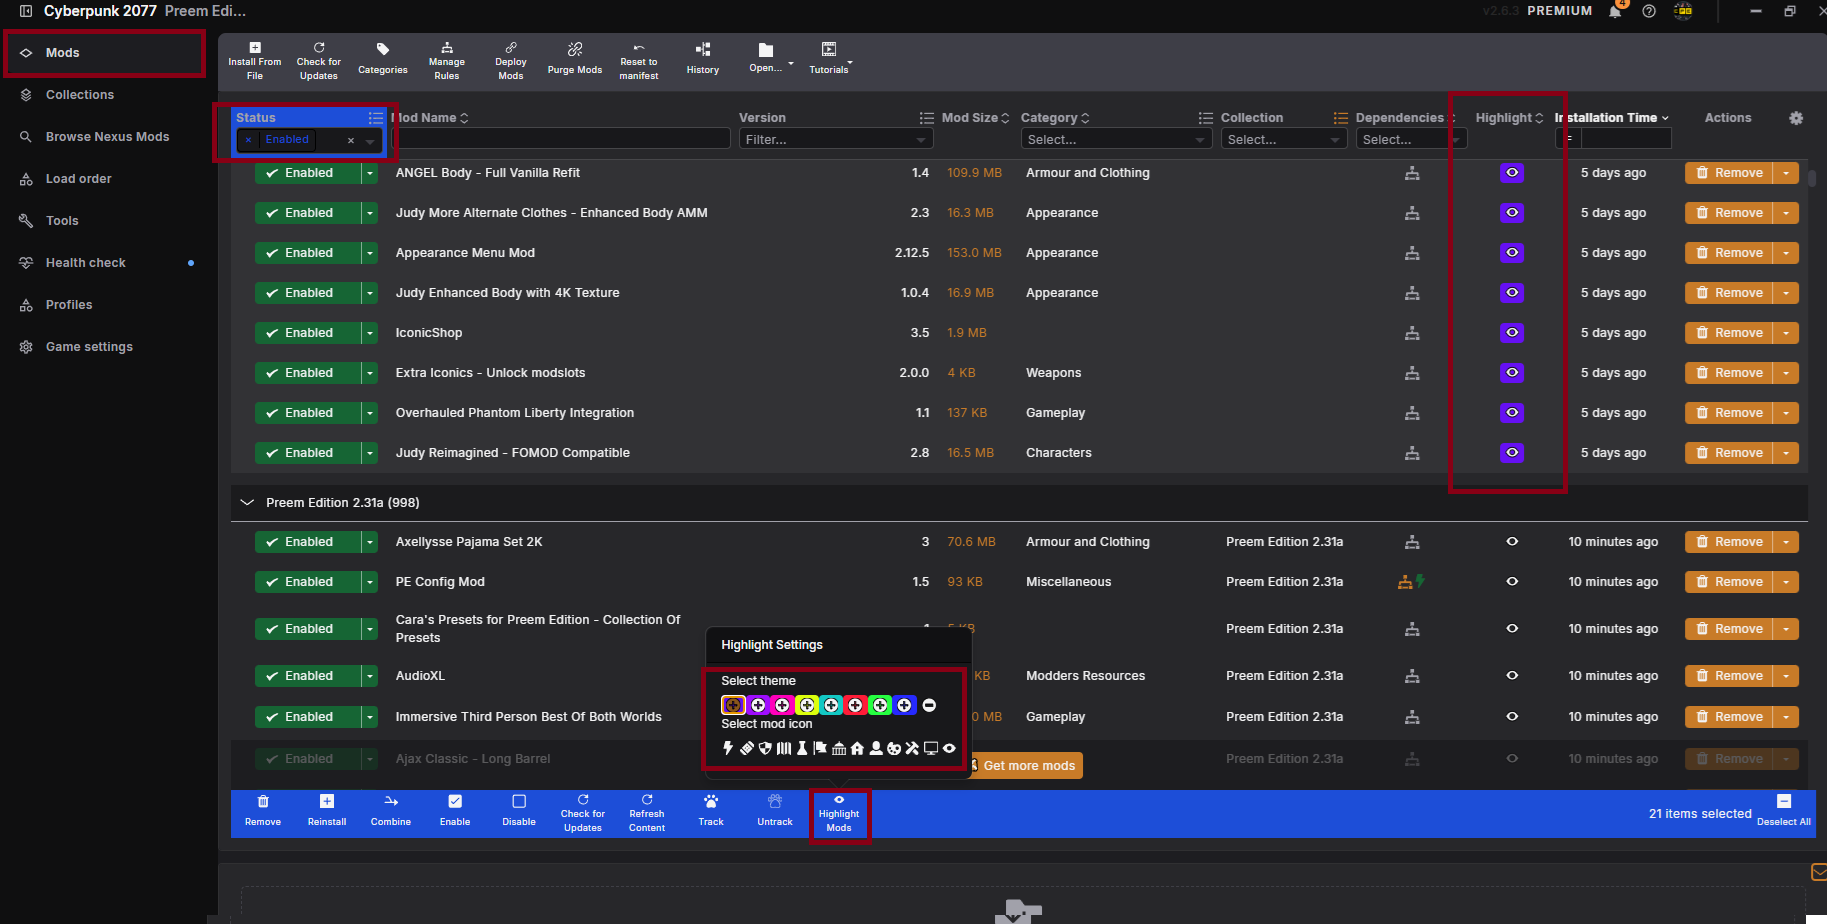This screenshot has height=924, width=1827.
Task: Select the magenta highlight theme swatch
Action: [x=782, y=705]
